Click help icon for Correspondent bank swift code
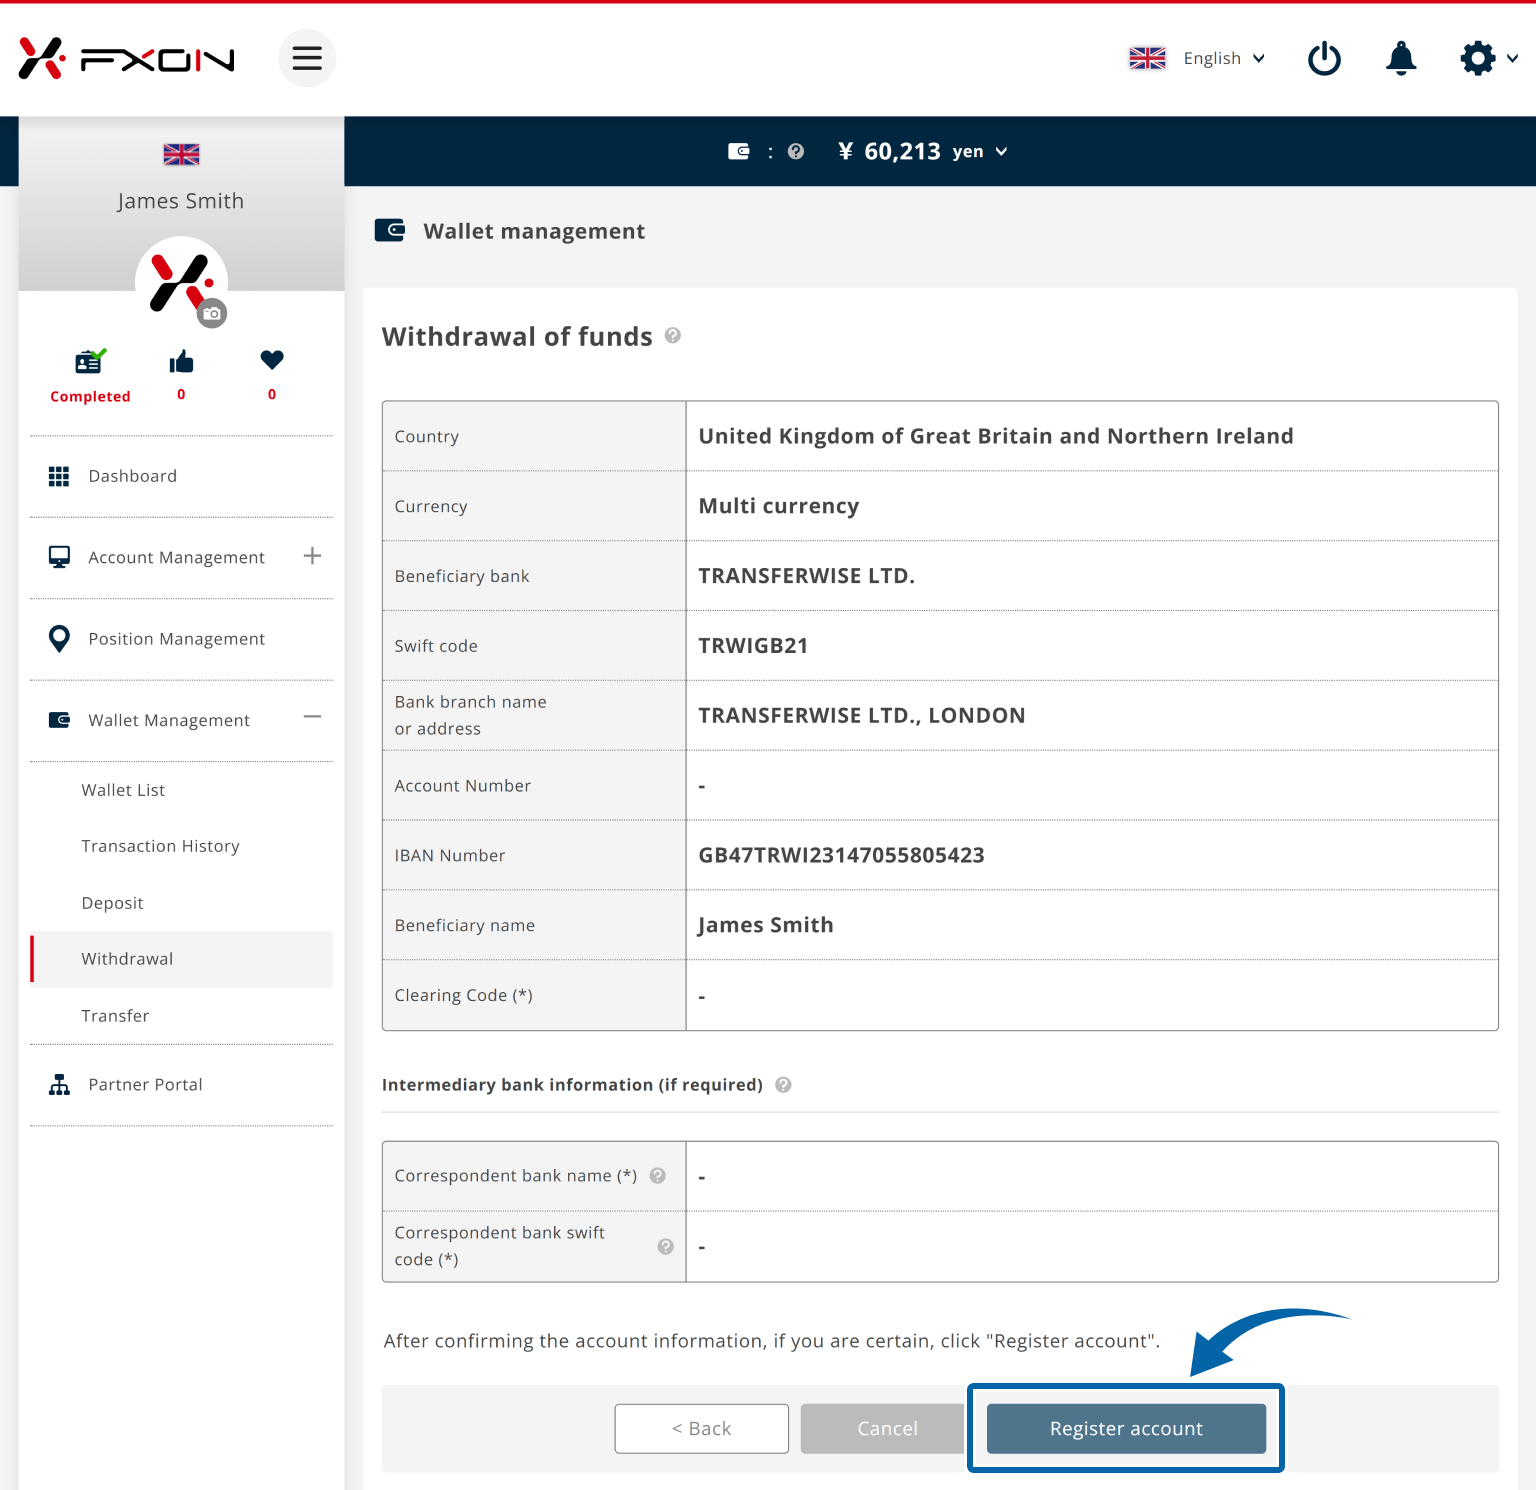1536x1490 pixels. point(665,1246)
